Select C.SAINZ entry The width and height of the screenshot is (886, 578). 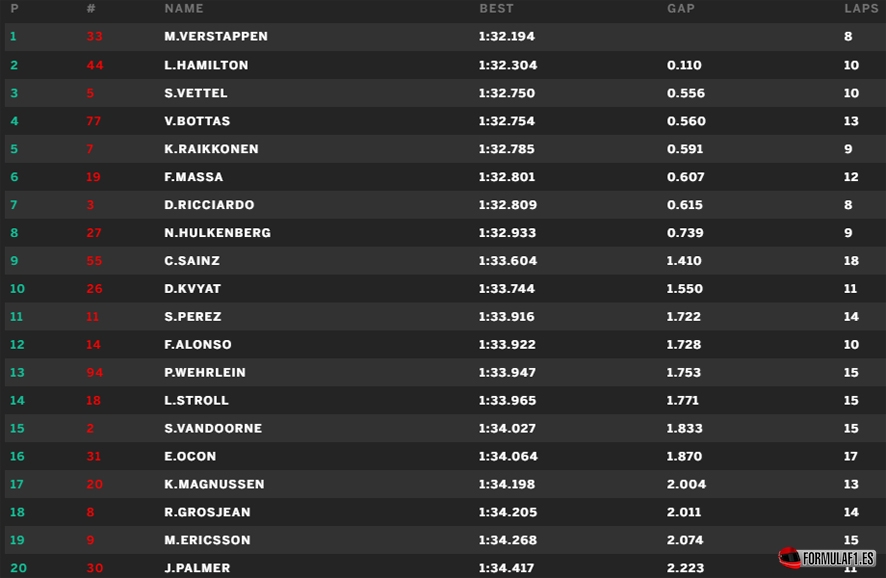tap(445, 260)
